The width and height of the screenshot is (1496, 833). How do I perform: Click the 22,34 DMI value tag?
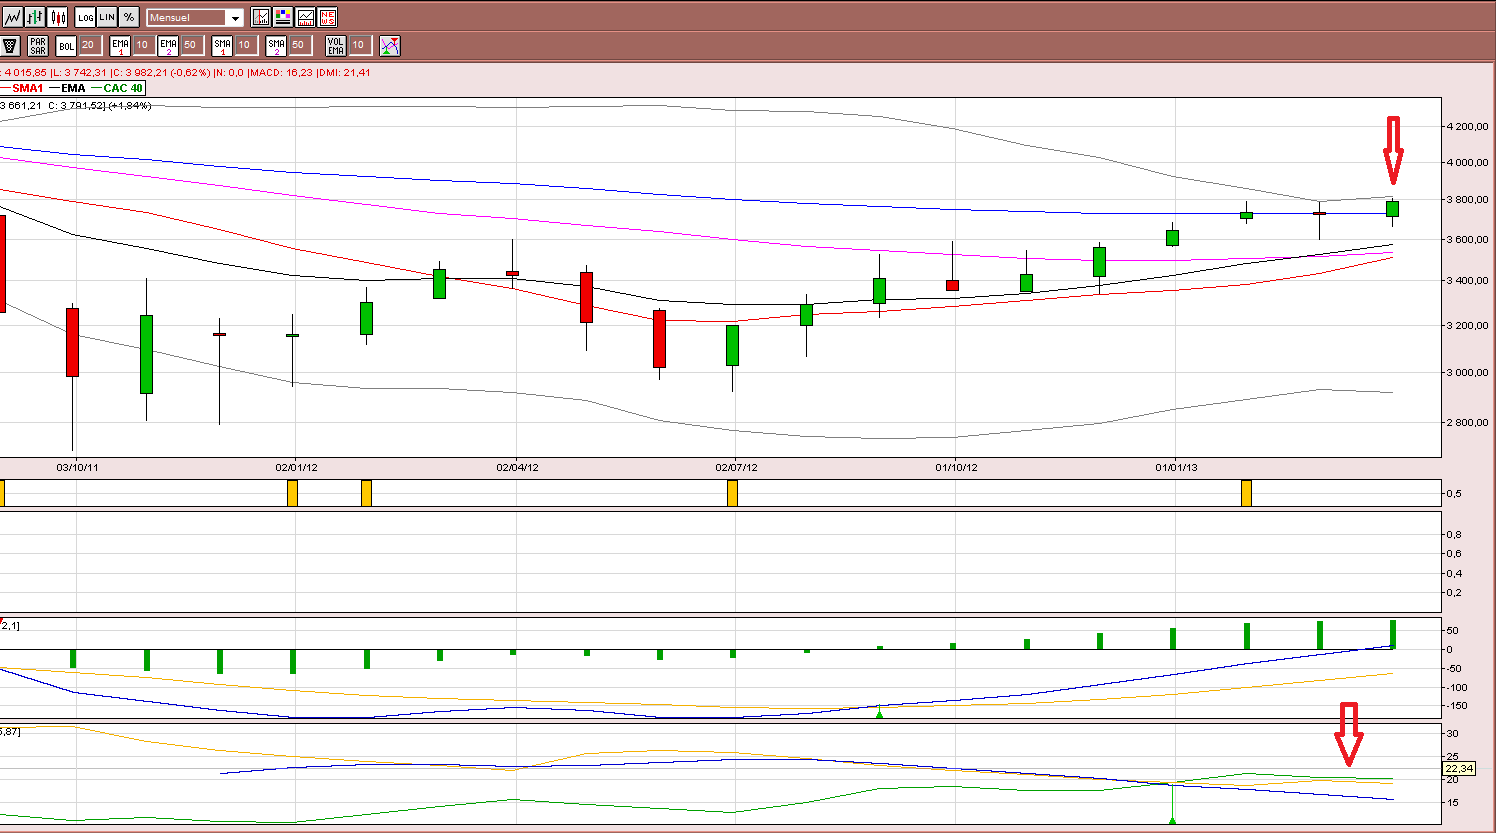(1459, 769)
